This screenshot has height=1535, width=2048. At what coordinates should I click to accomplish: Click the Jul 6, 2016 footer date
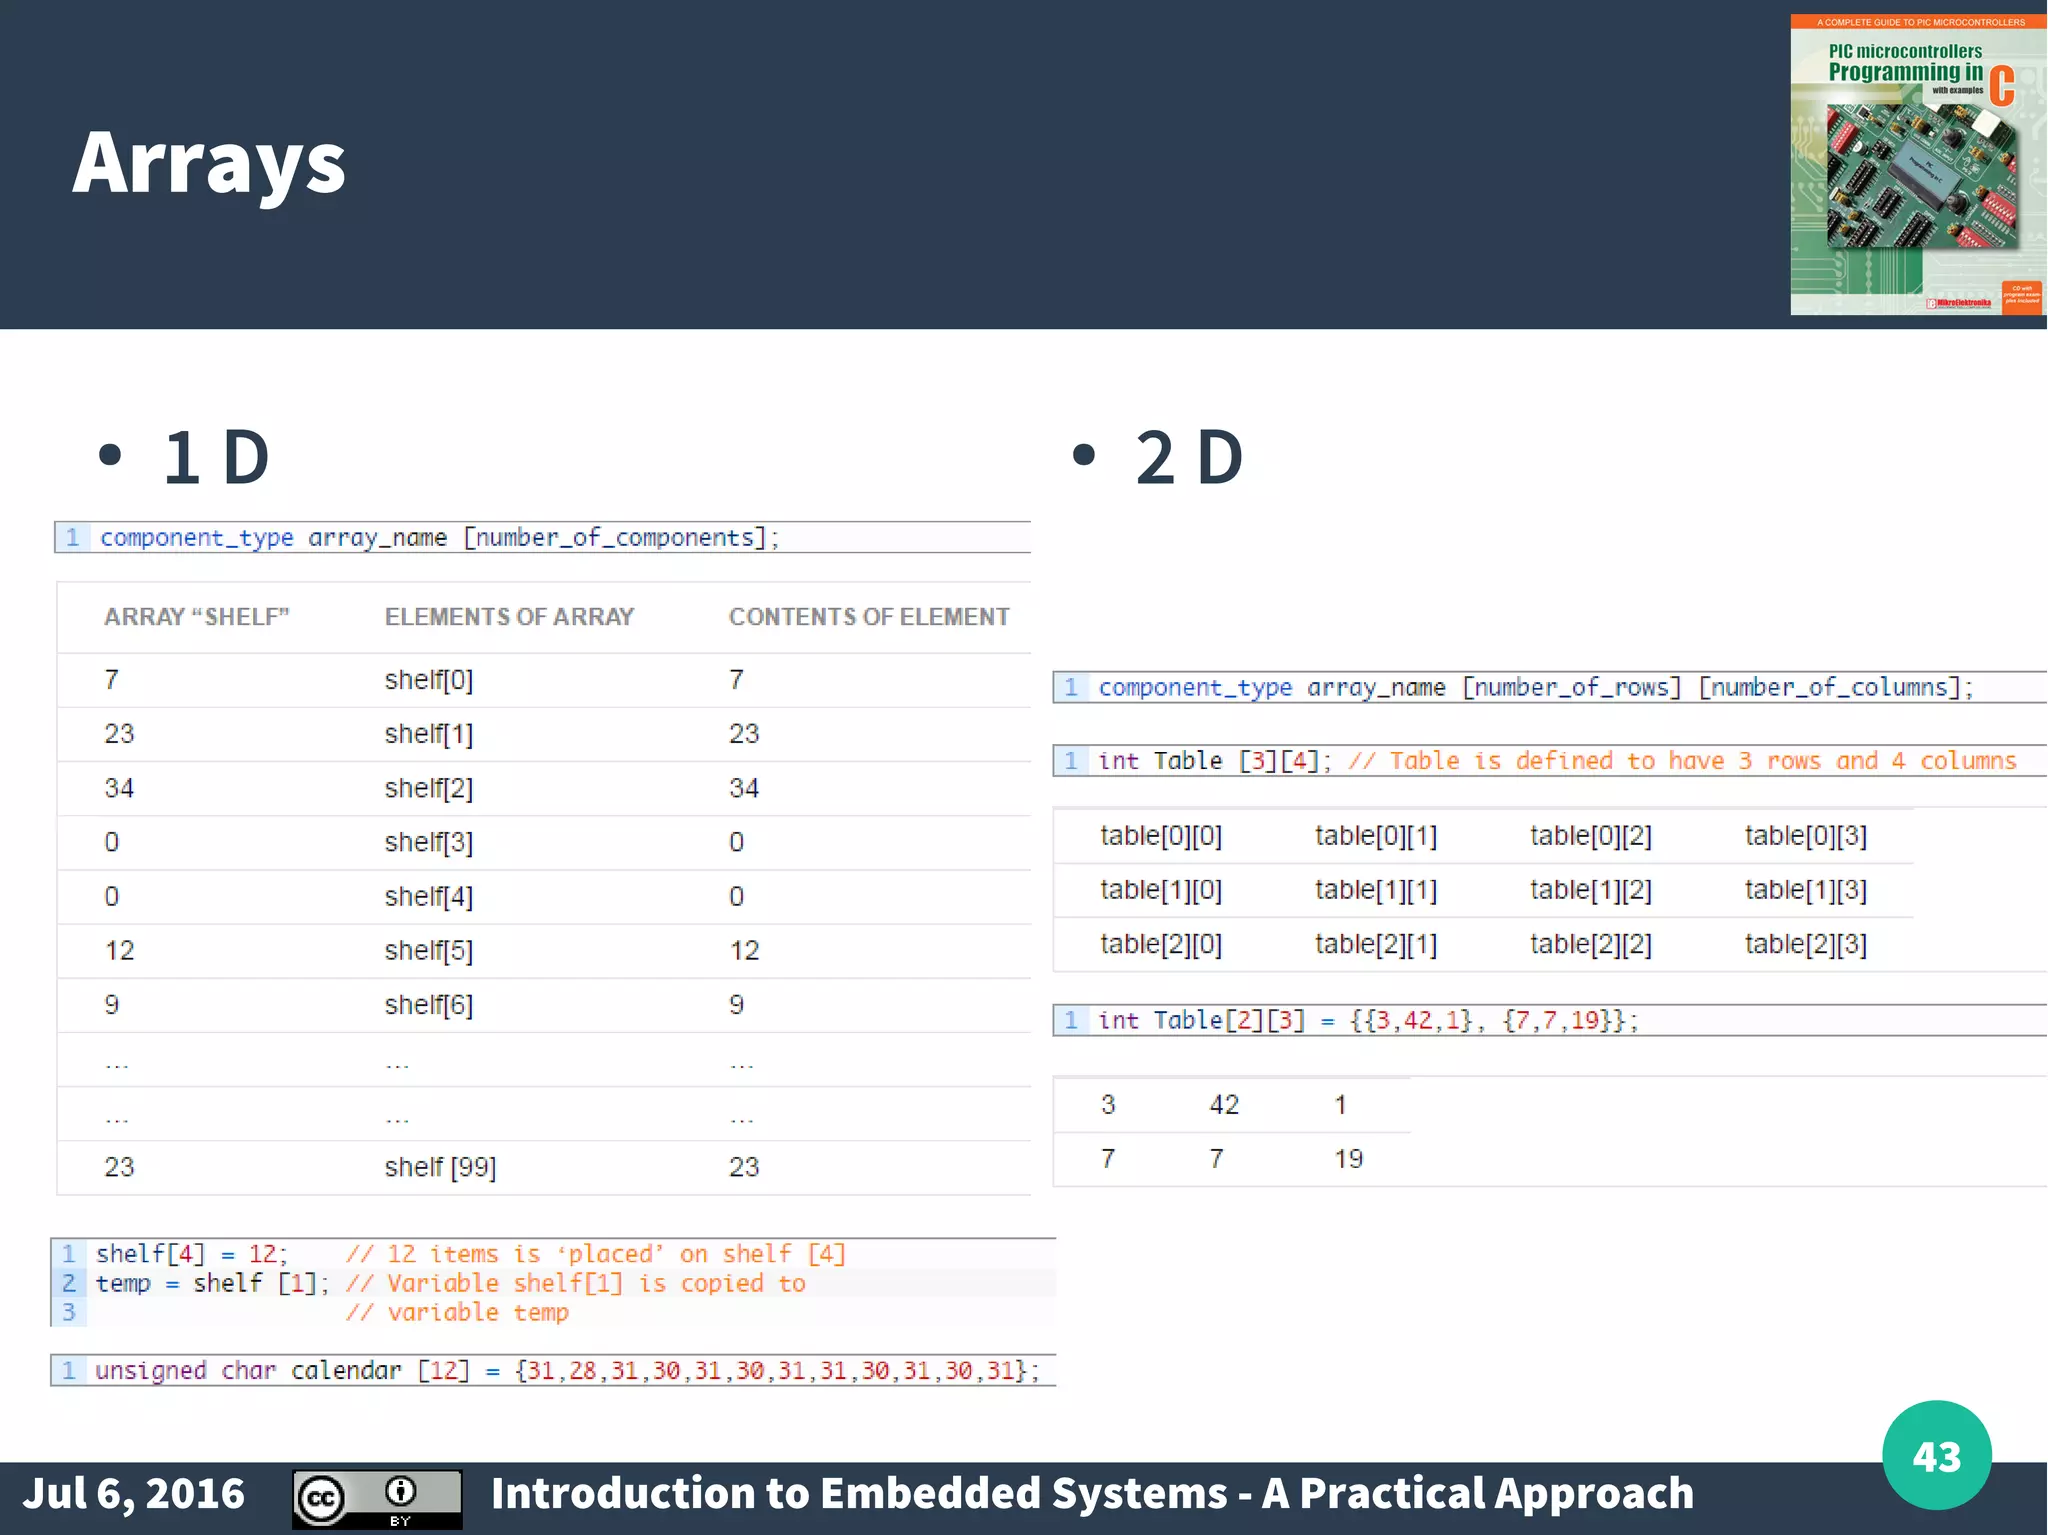133,1494
